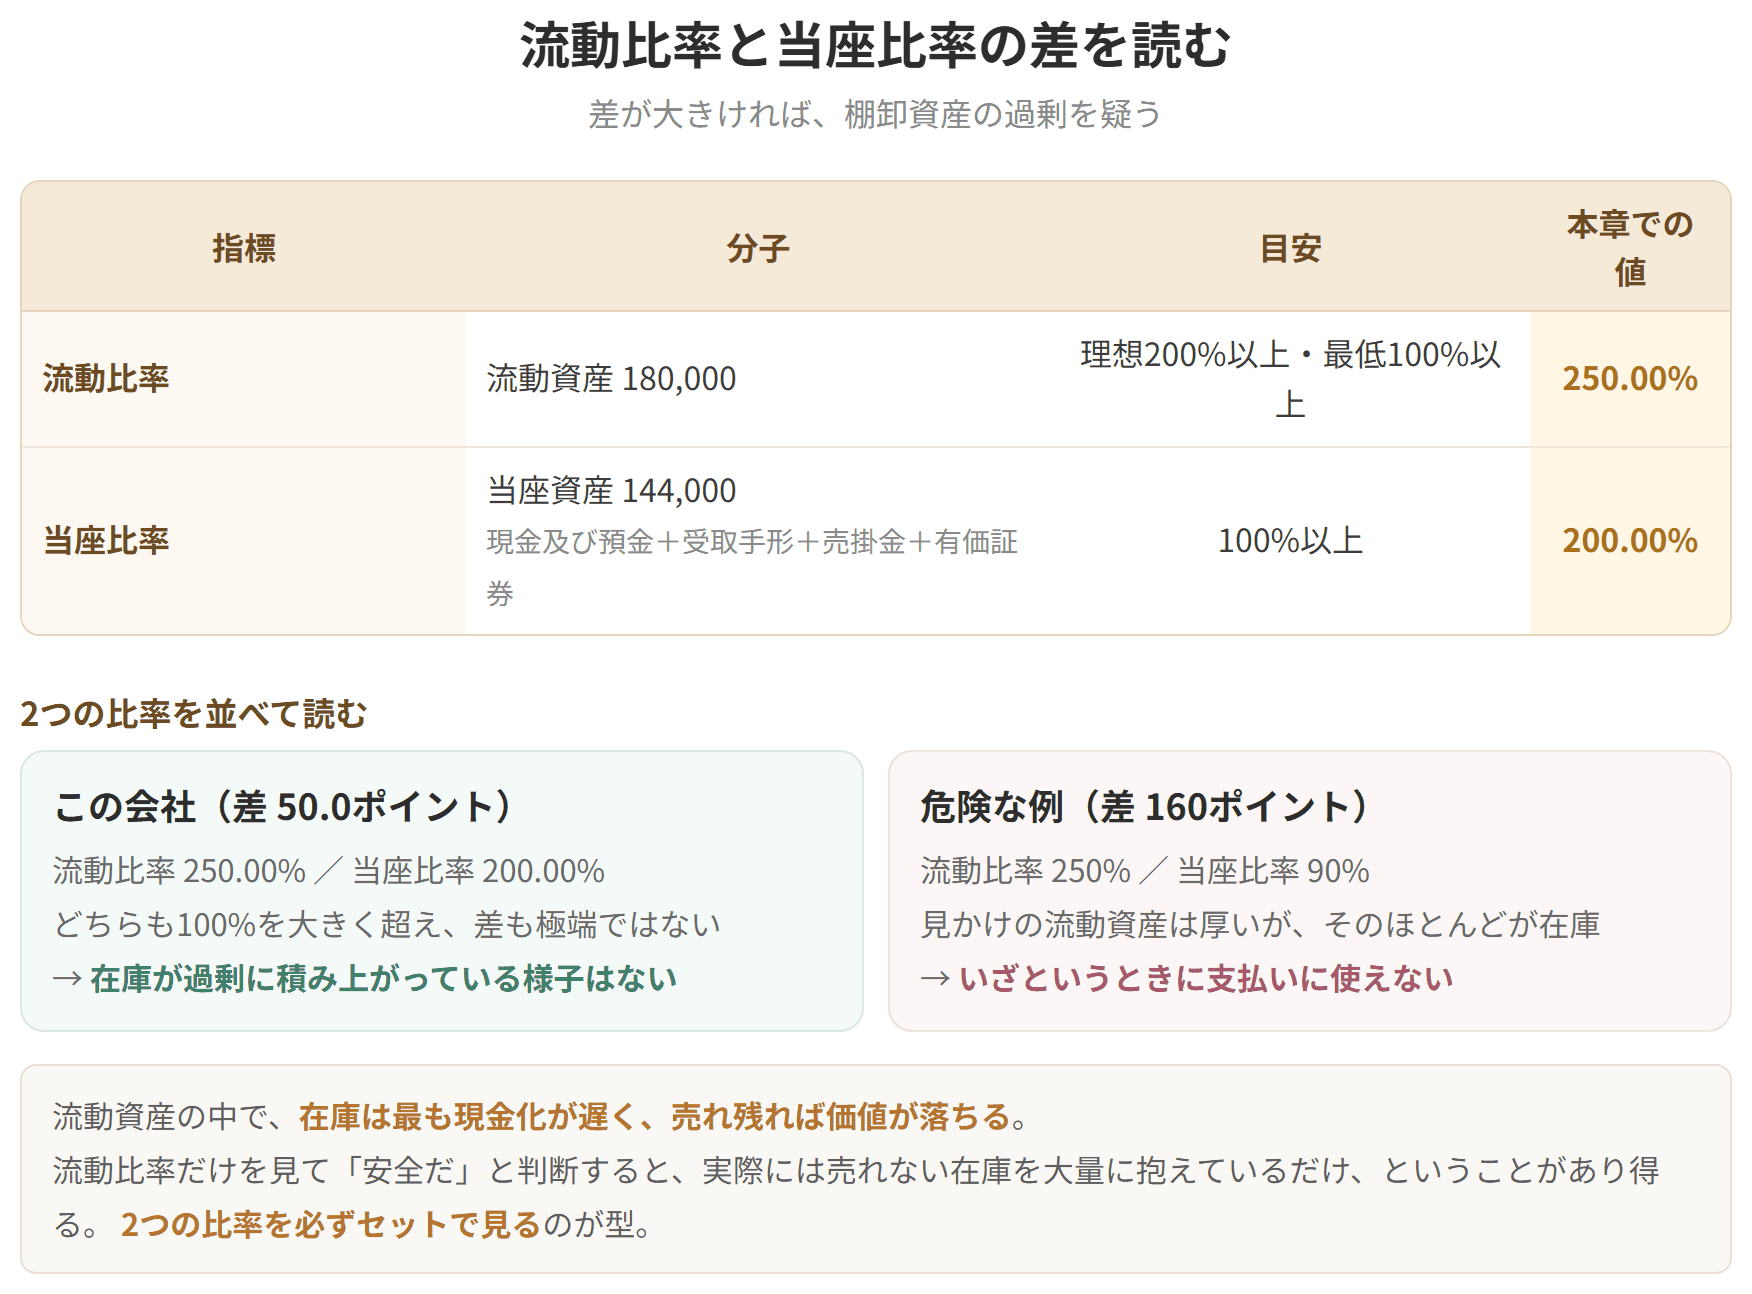The width and height of the screenshot is (1752, 1294).
Task: Click the line 見かけの流動資産は厚いが、そのほとんどが在庫
Action: (1260, 925)
